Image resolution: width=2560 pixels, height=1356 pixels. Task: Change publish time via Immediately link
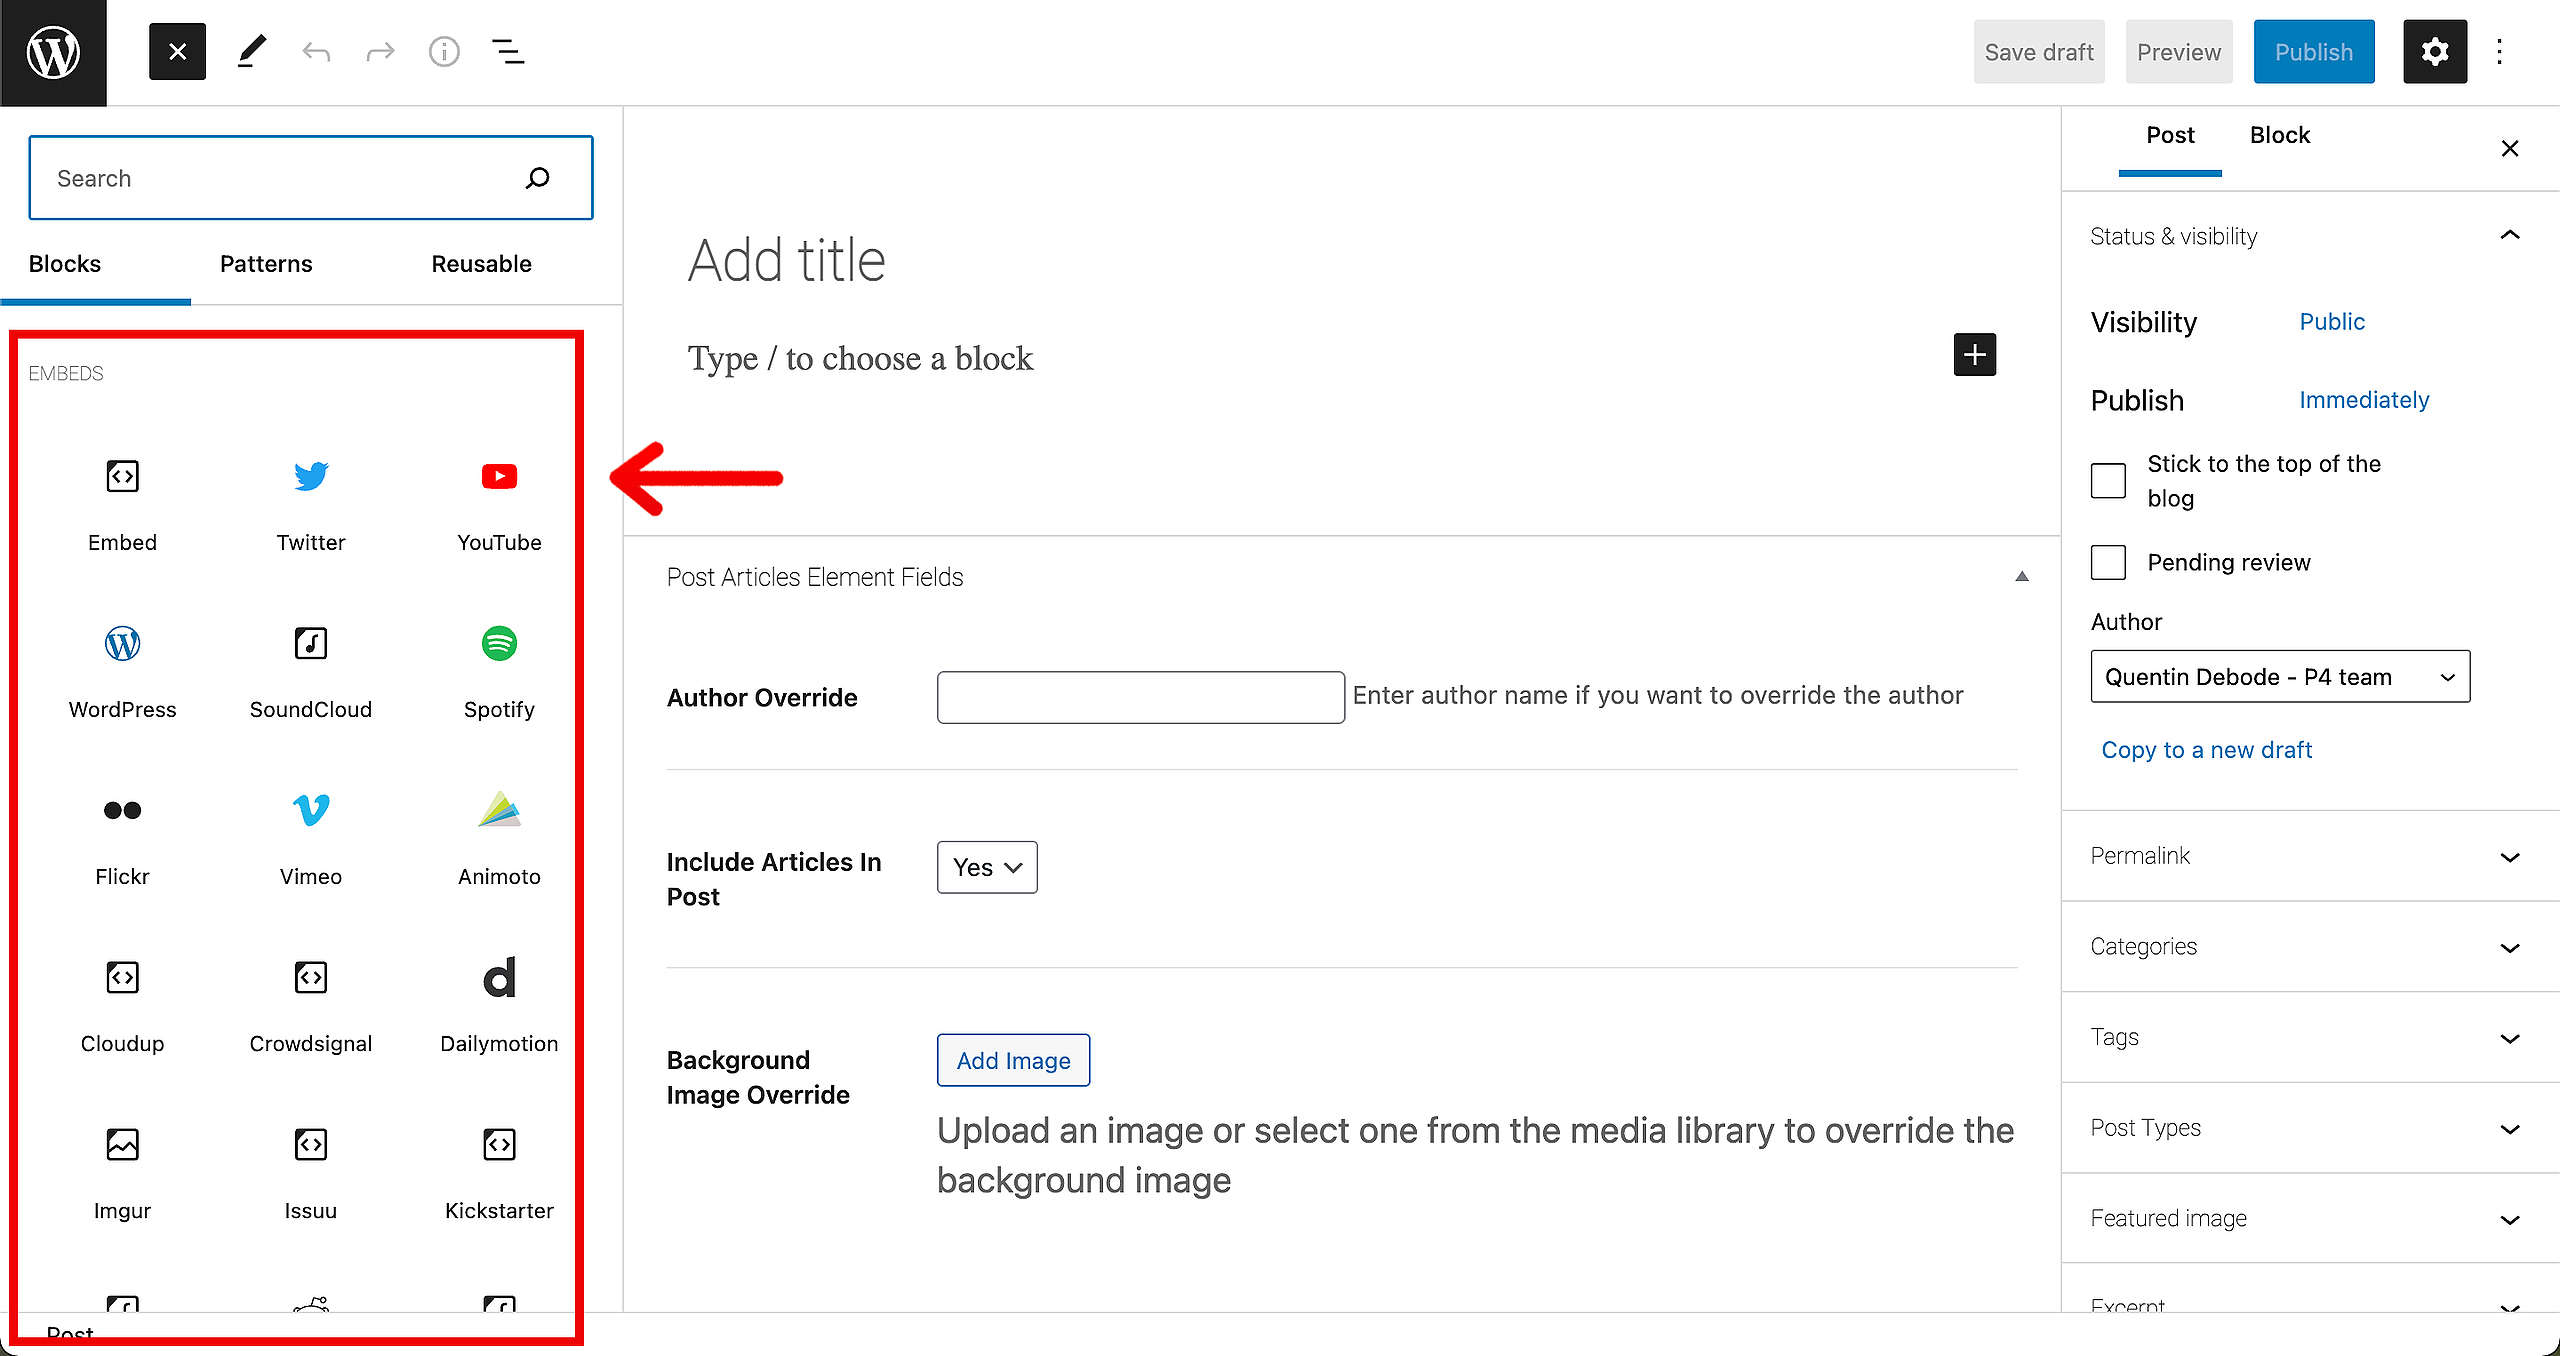2364,400
